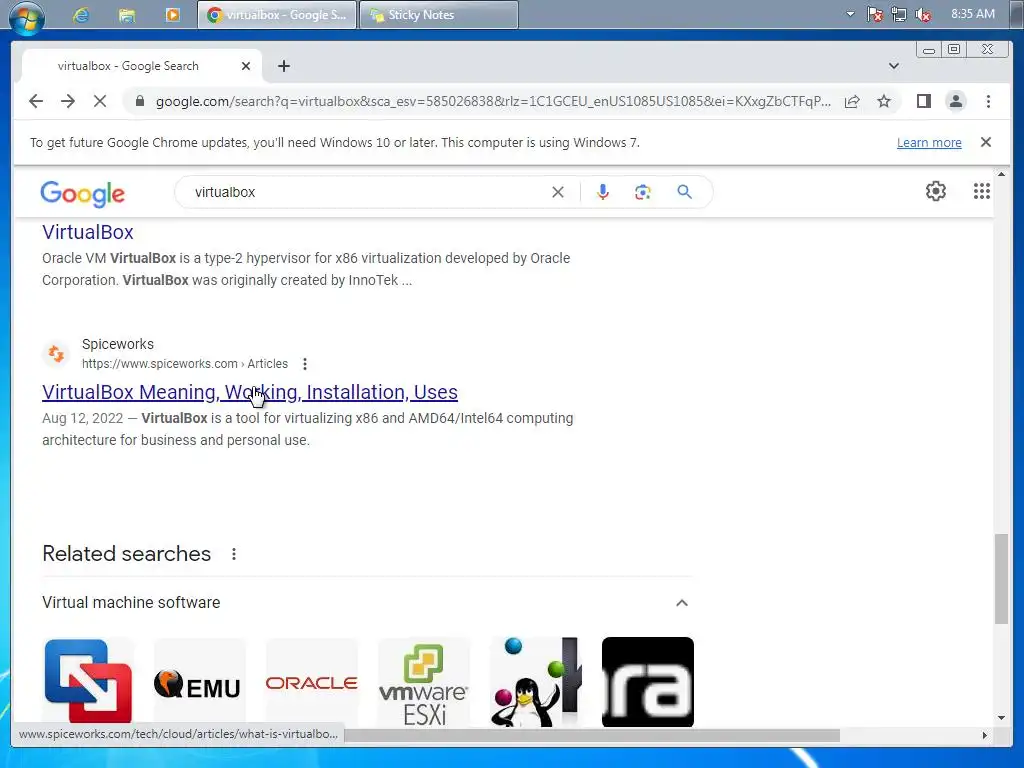Open more options for Spiceworks result
The image size is (1024, 768).
[304, 364]
